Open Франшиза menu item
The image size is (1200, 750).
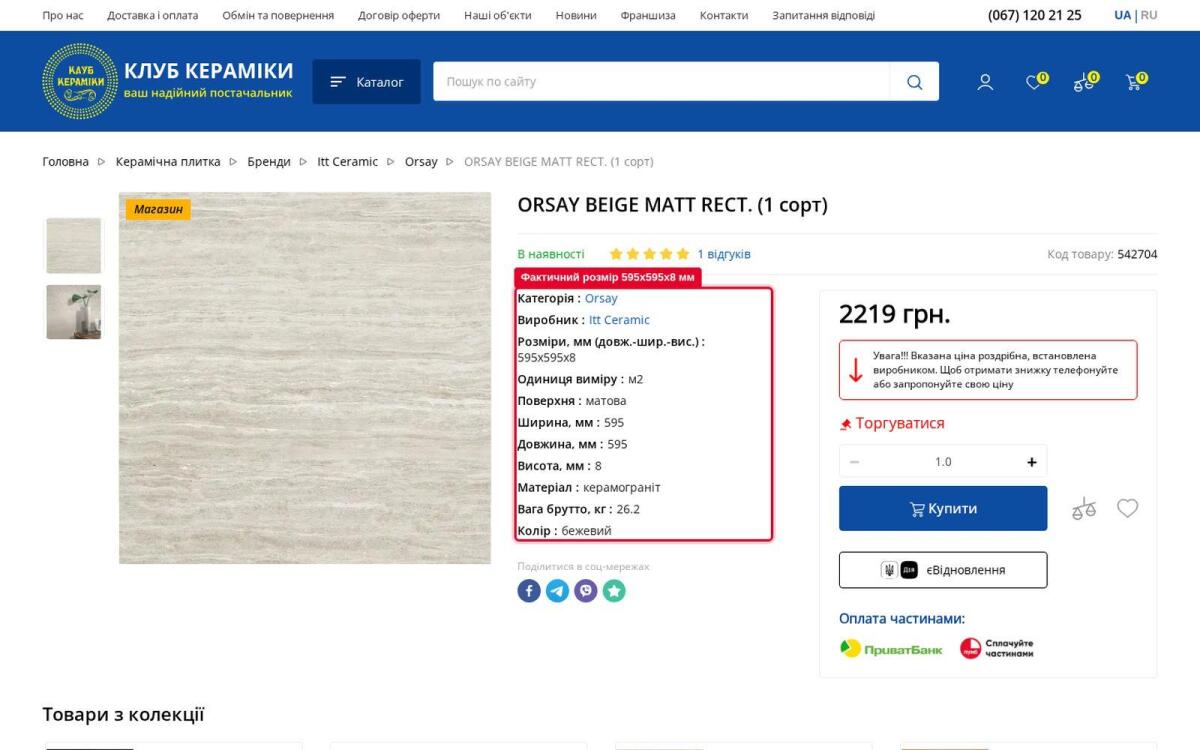point(648,15)
